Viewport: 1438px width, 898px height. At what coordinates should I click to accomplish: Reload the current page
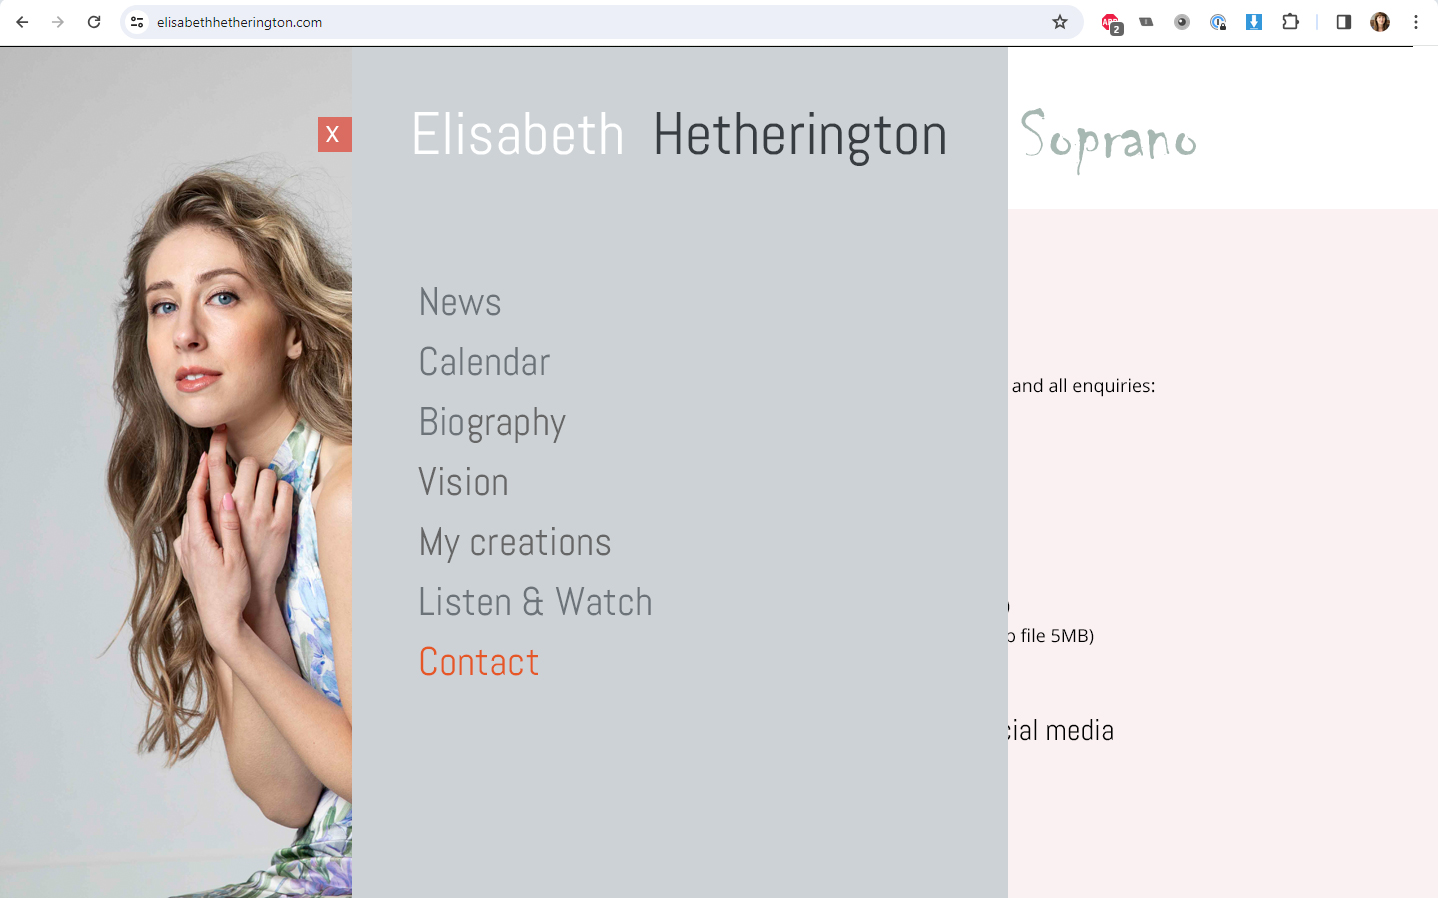(94, 22)
